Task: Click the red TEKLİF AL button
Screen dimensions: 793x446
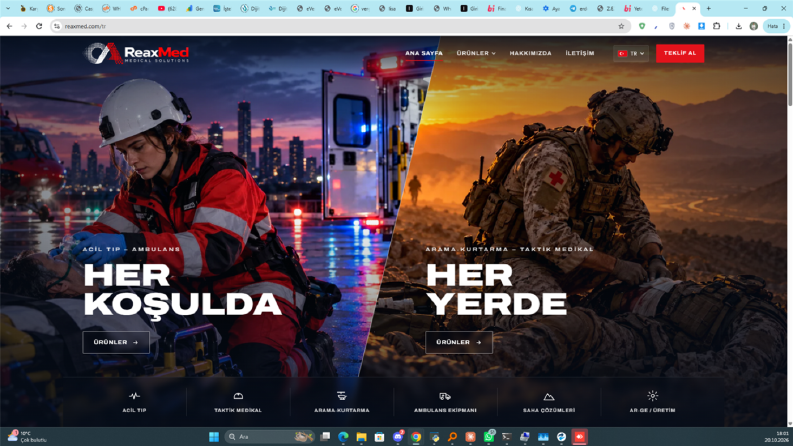Action: coord(680,53)
